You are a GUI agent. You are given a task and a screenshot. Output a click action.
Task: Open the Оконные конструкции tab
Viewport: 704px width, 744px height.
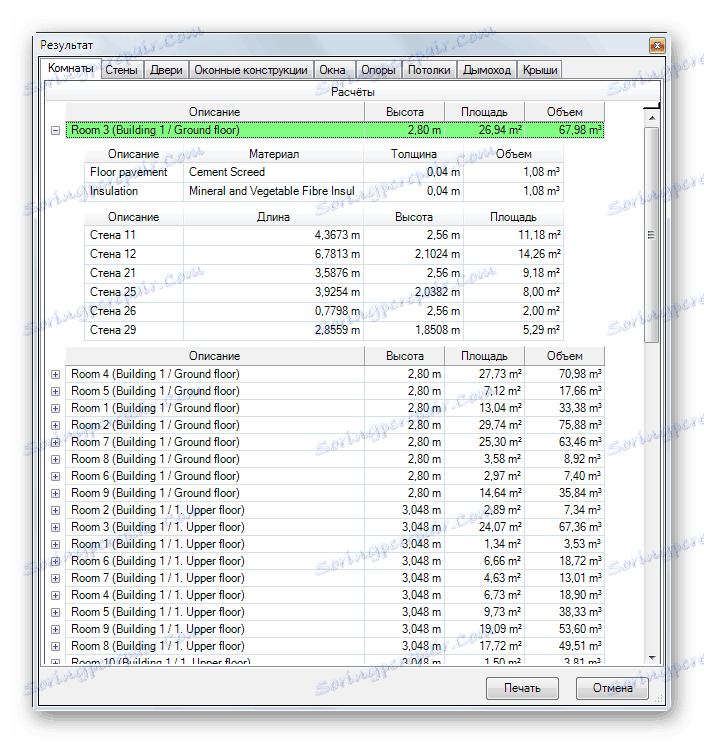251,70
